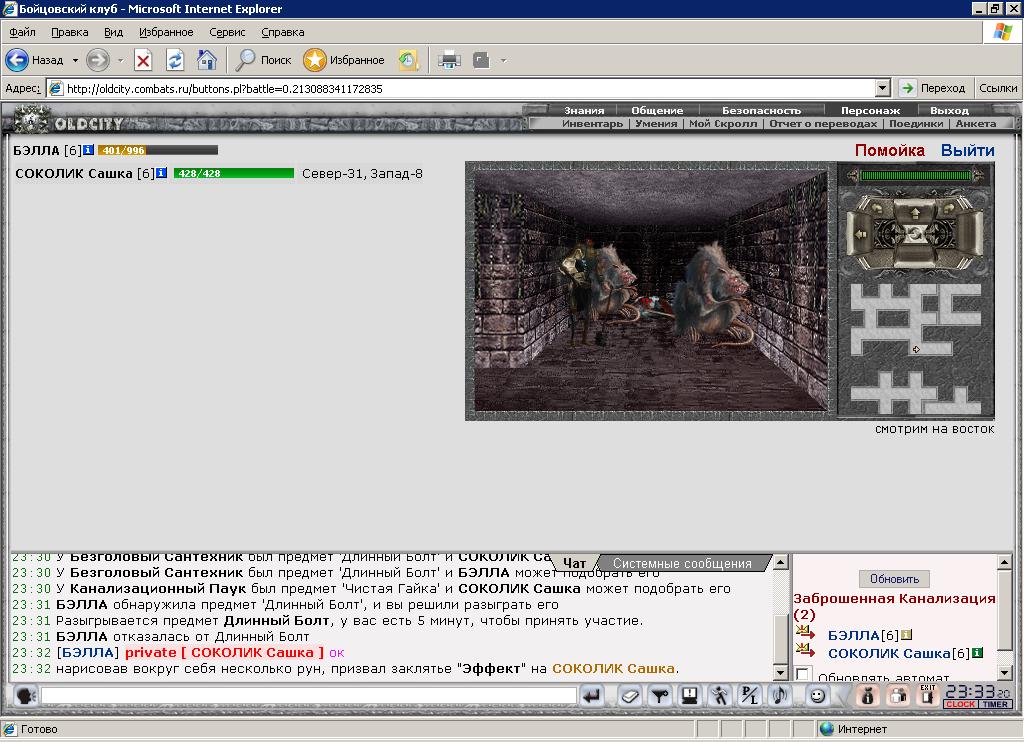Toggle the auto-refresh checkbox in player list
This screenshot has height=742, width=1024.
[x=803, y=673]
